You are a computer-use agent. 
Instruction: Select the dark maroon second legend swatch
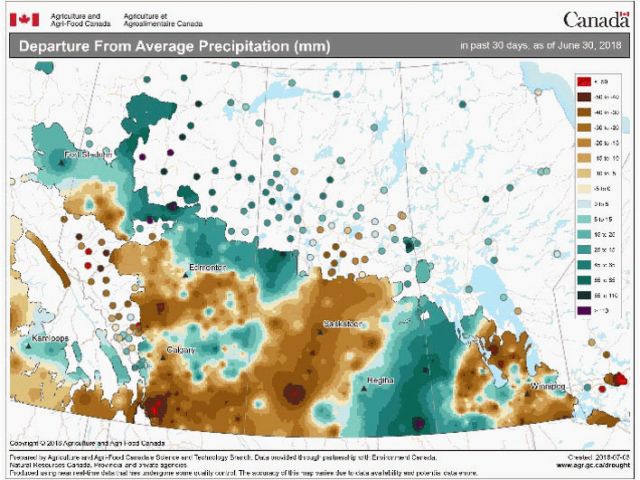pyautogui.click(x=584, y=97)
